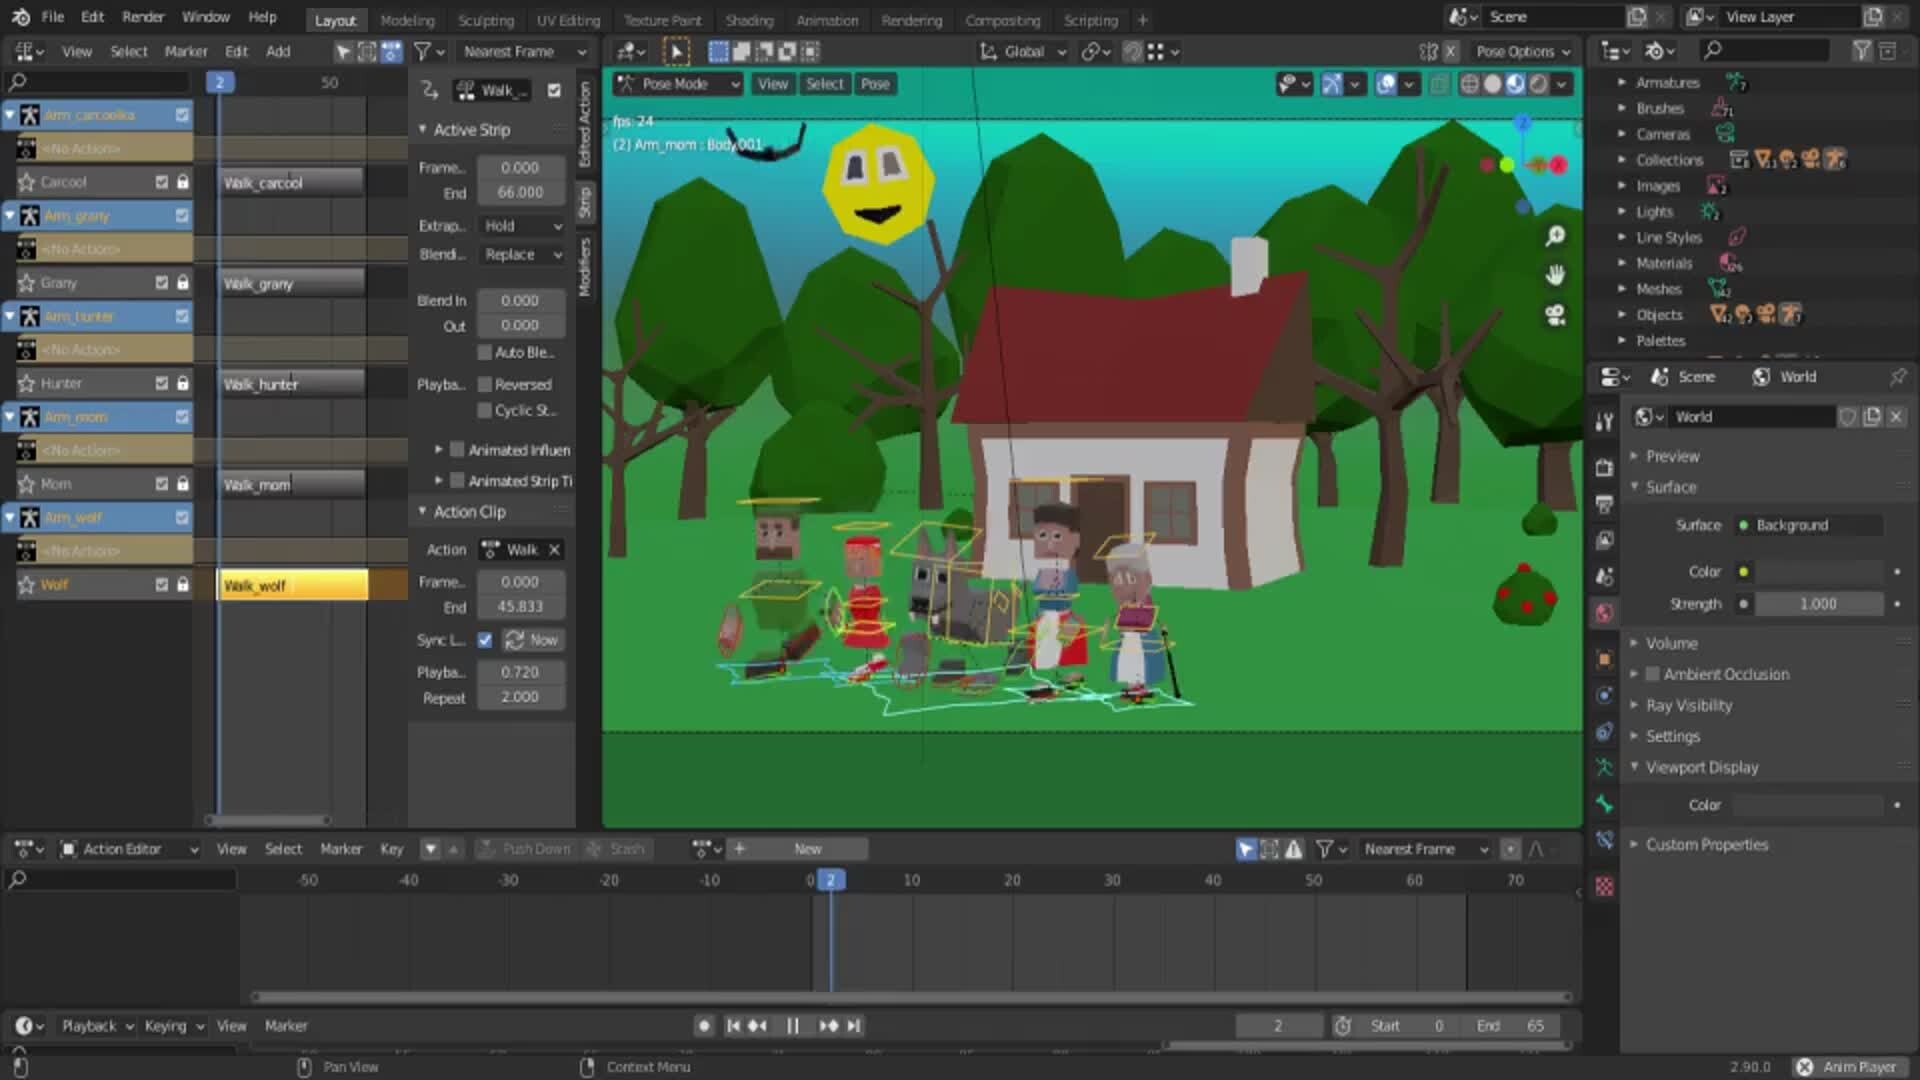Screen dimensions: 1920x1080
Task: Expand Custom Properties panel
Action: tap(1706, 844)
